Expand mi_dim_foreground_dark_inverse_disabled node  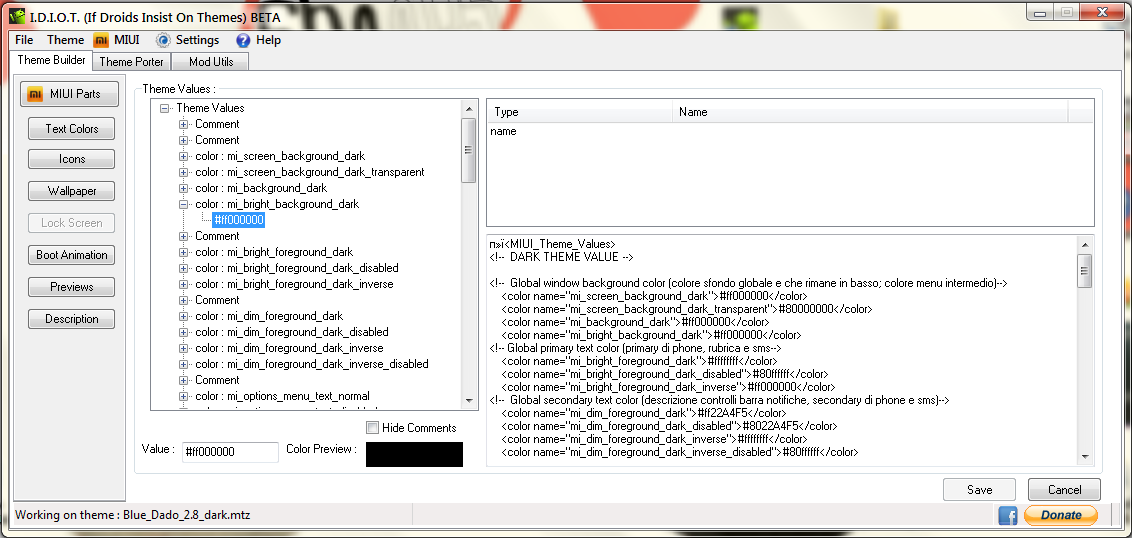point(183,364)
